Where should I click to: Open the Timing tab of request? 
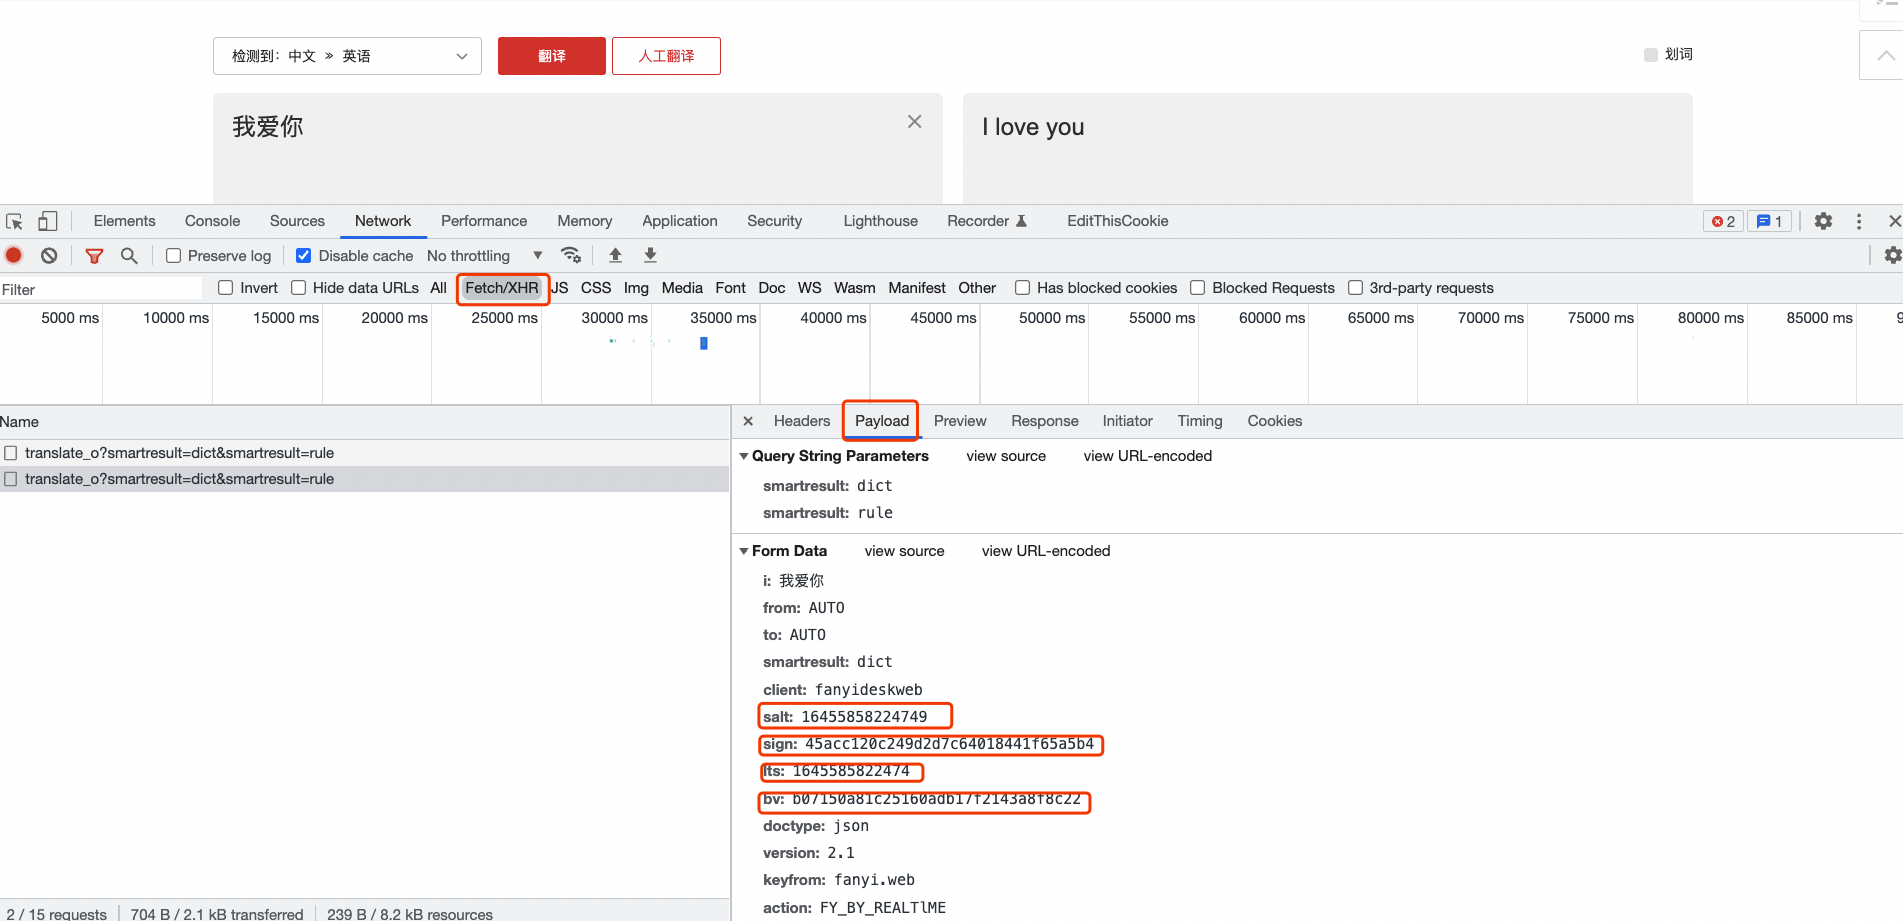1200,421
